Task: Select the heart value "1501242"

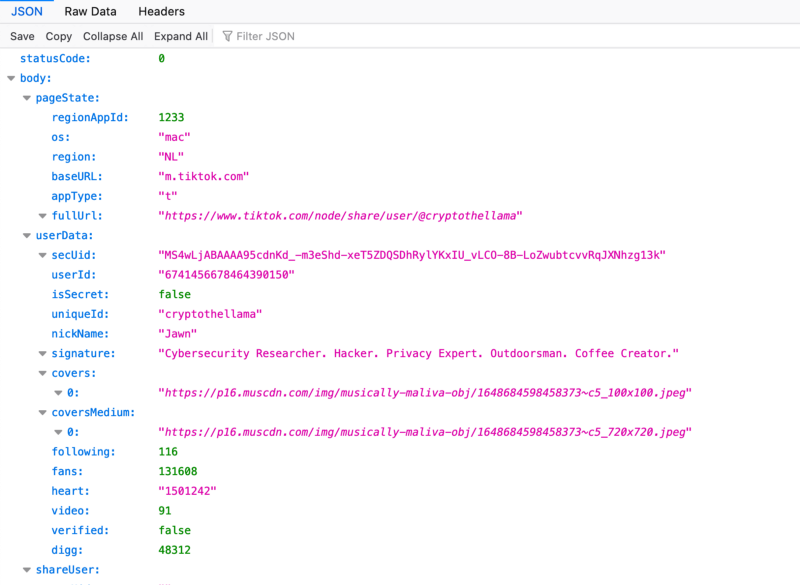Action: [187, 491]
